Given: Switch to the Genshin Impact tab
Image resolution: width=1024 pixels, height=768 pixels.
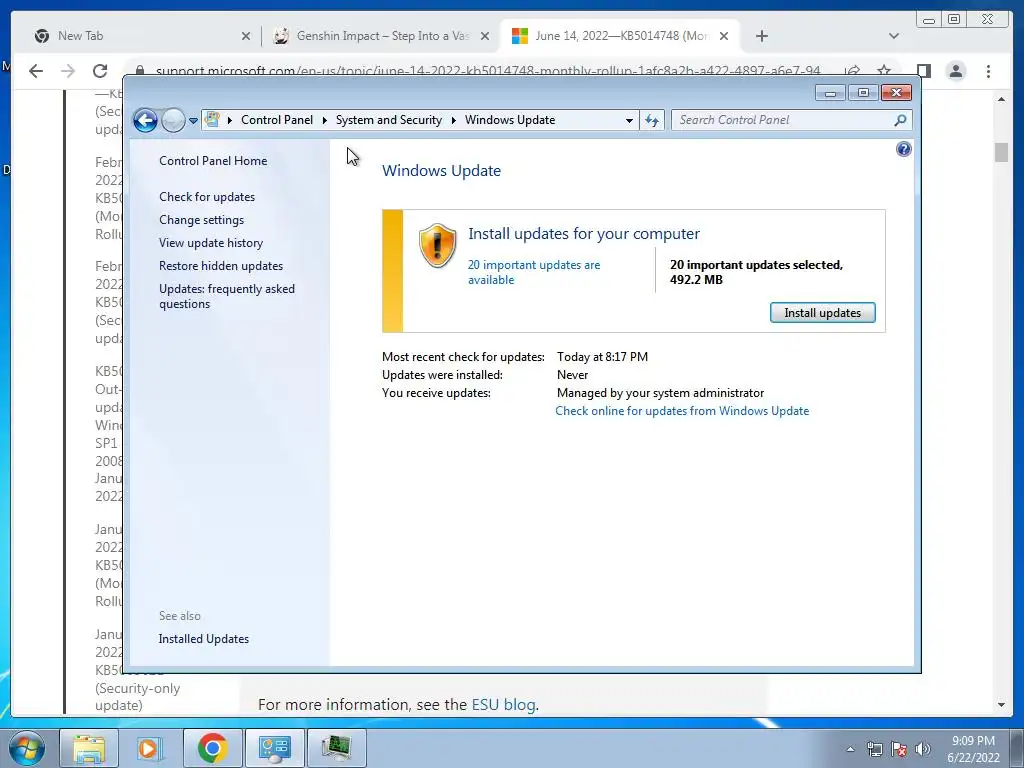Looking at the screenshot, I should [x=383, y=36].
